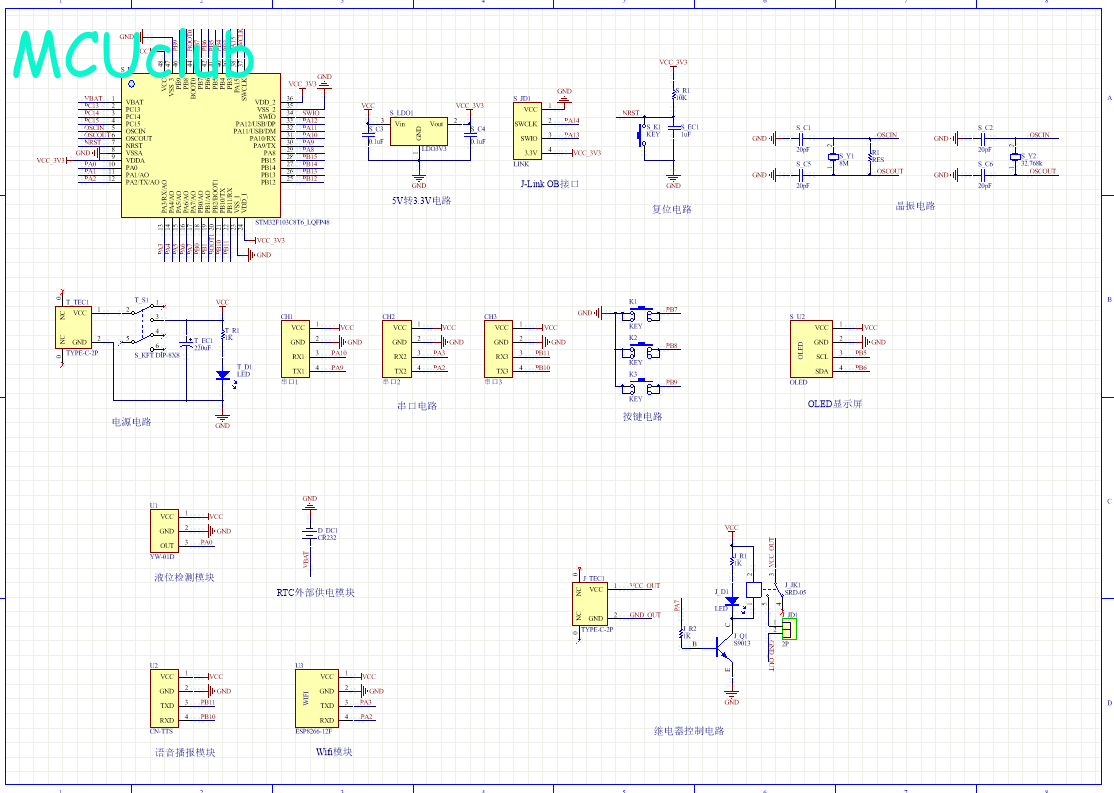Click the '语音播报模块' caption
Screen dimensions: 1114x793
click(185, 752)
